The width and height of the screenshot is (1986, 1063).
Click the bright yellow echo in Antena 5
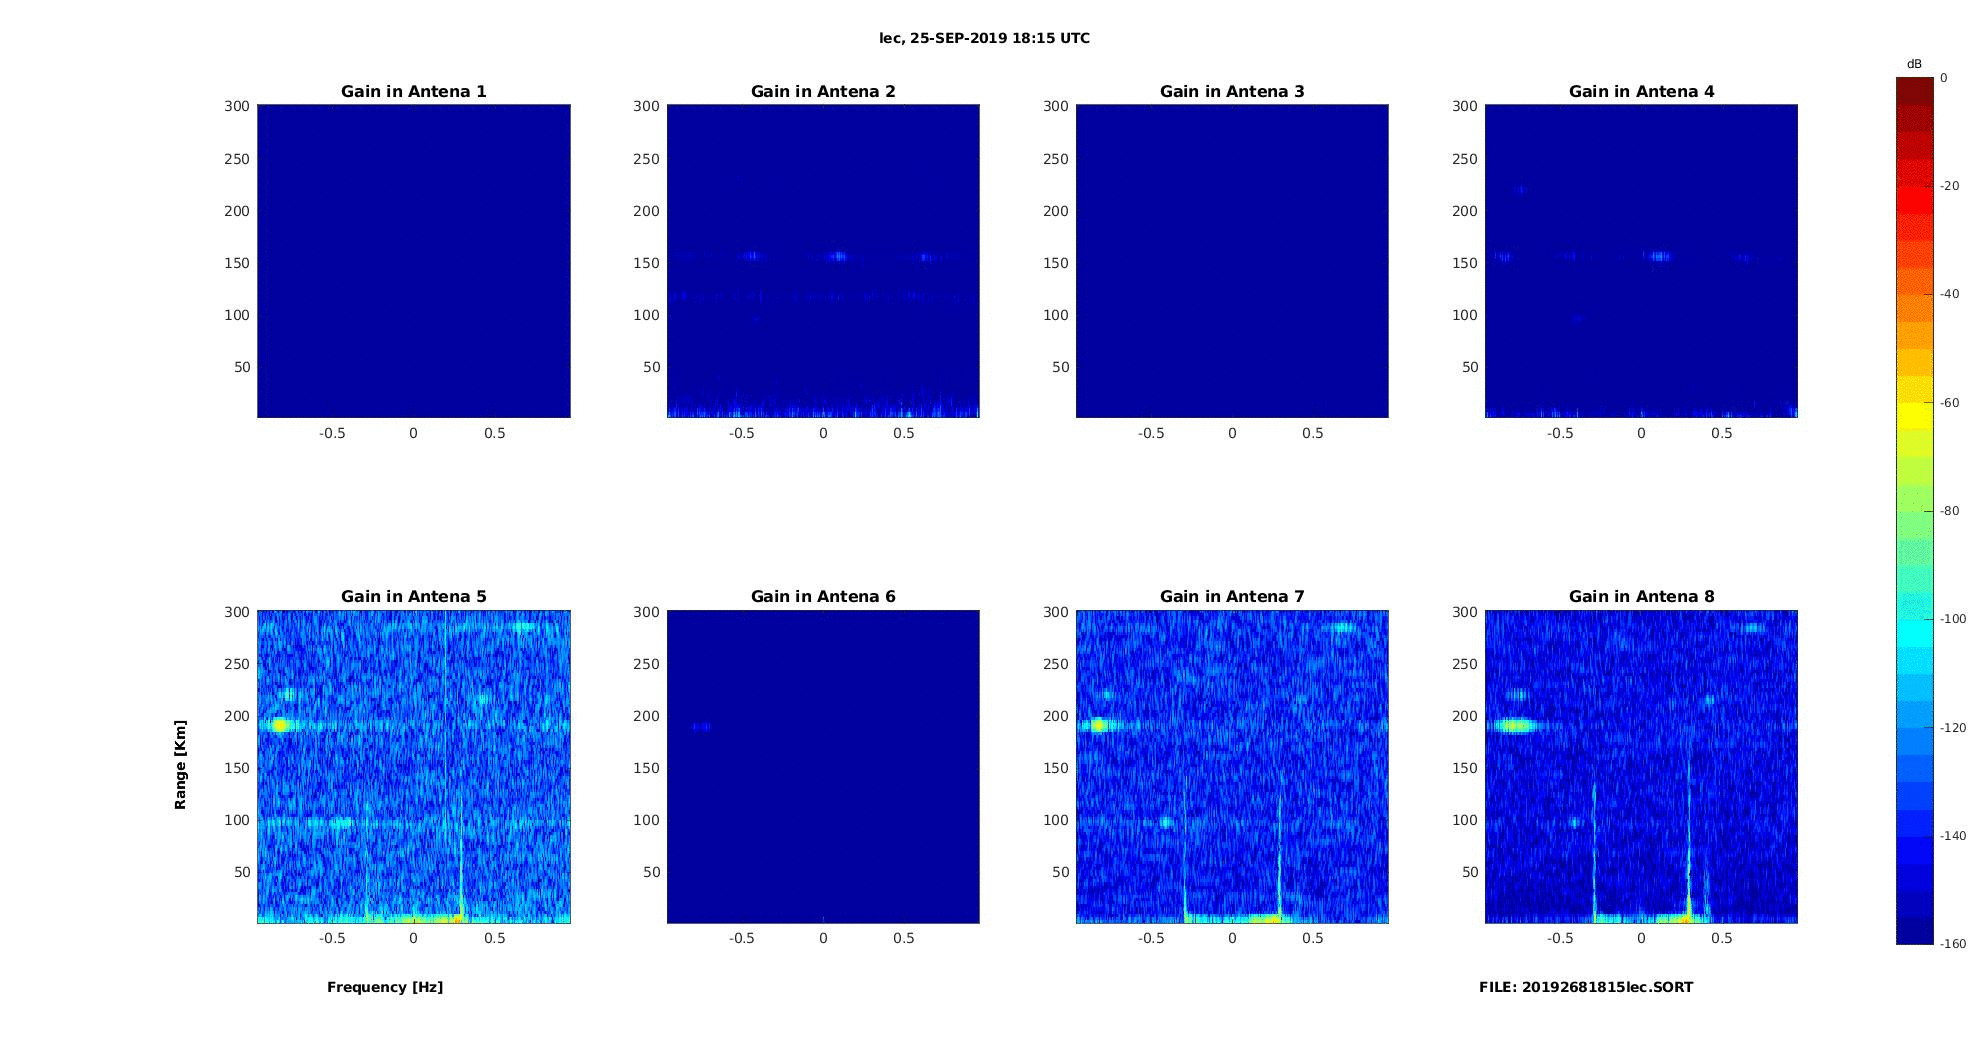[x=280, y=725]
